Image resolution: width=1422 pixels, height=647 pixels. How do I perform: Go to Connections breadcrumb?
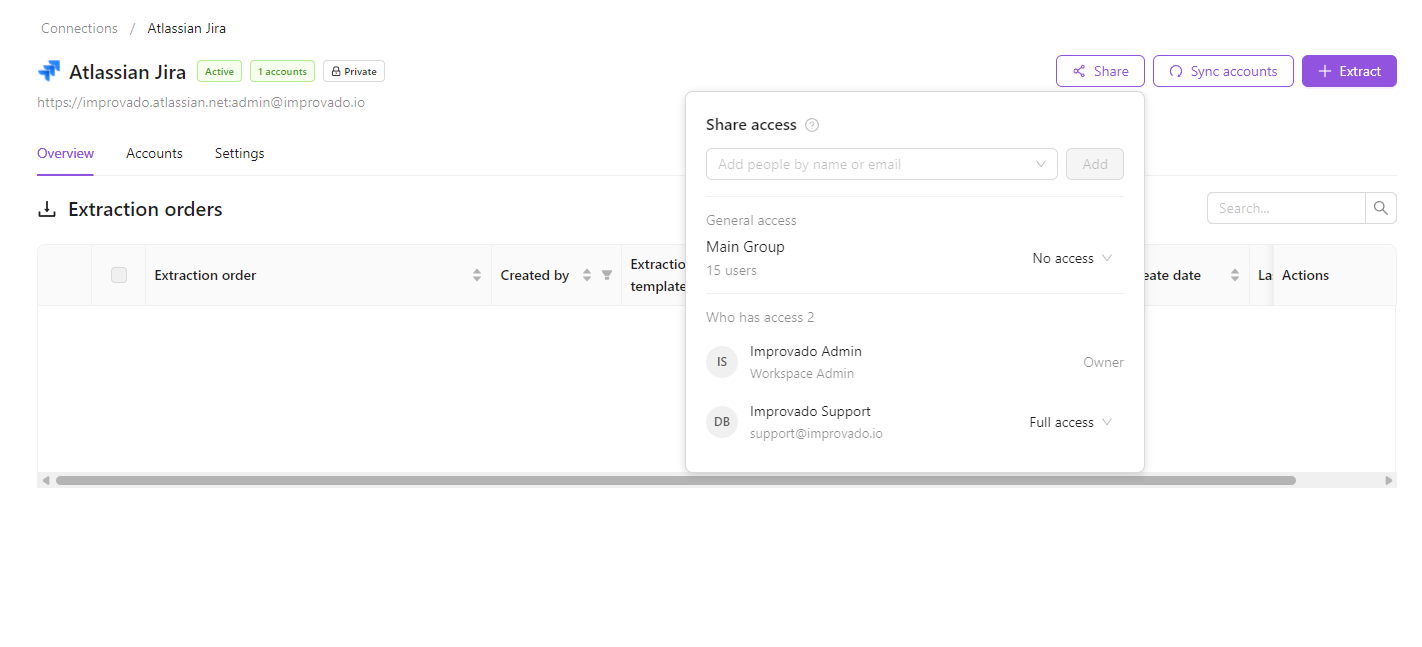(x=79, y=28)
